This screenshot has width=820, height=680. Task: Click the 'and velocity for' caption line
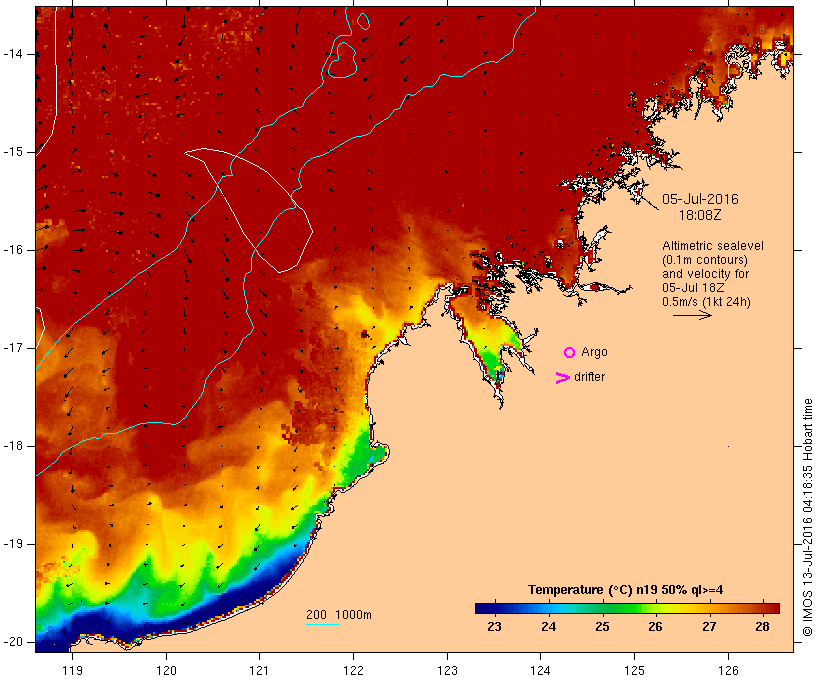point(705,274)
